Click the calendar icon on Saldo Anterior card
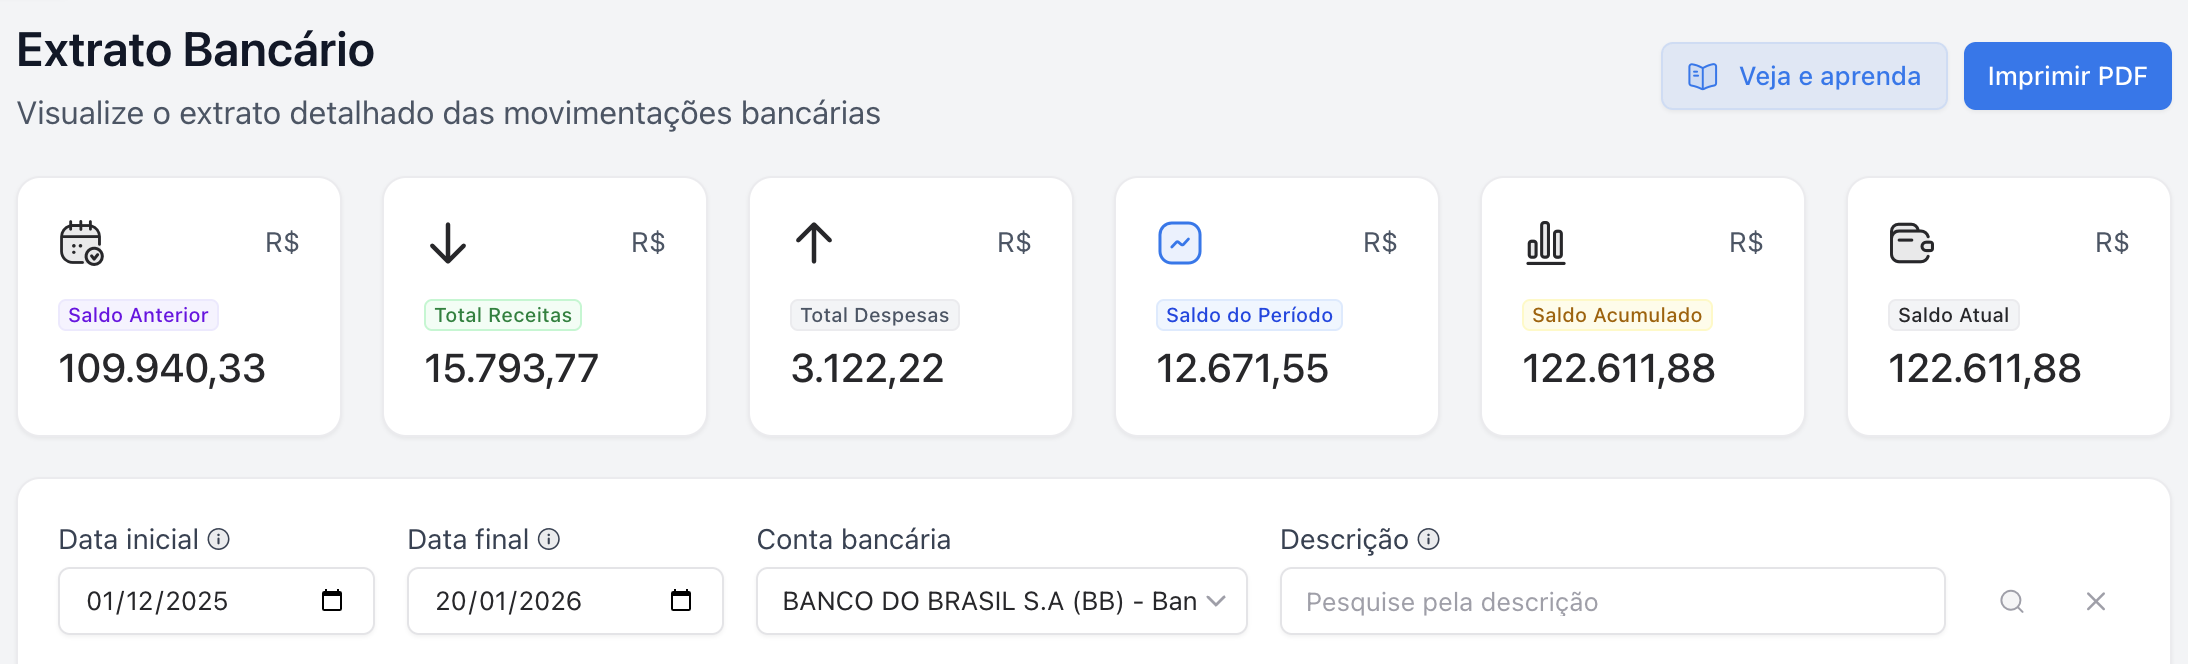Viewport: 2188px width, 664px height. point(81,243)
